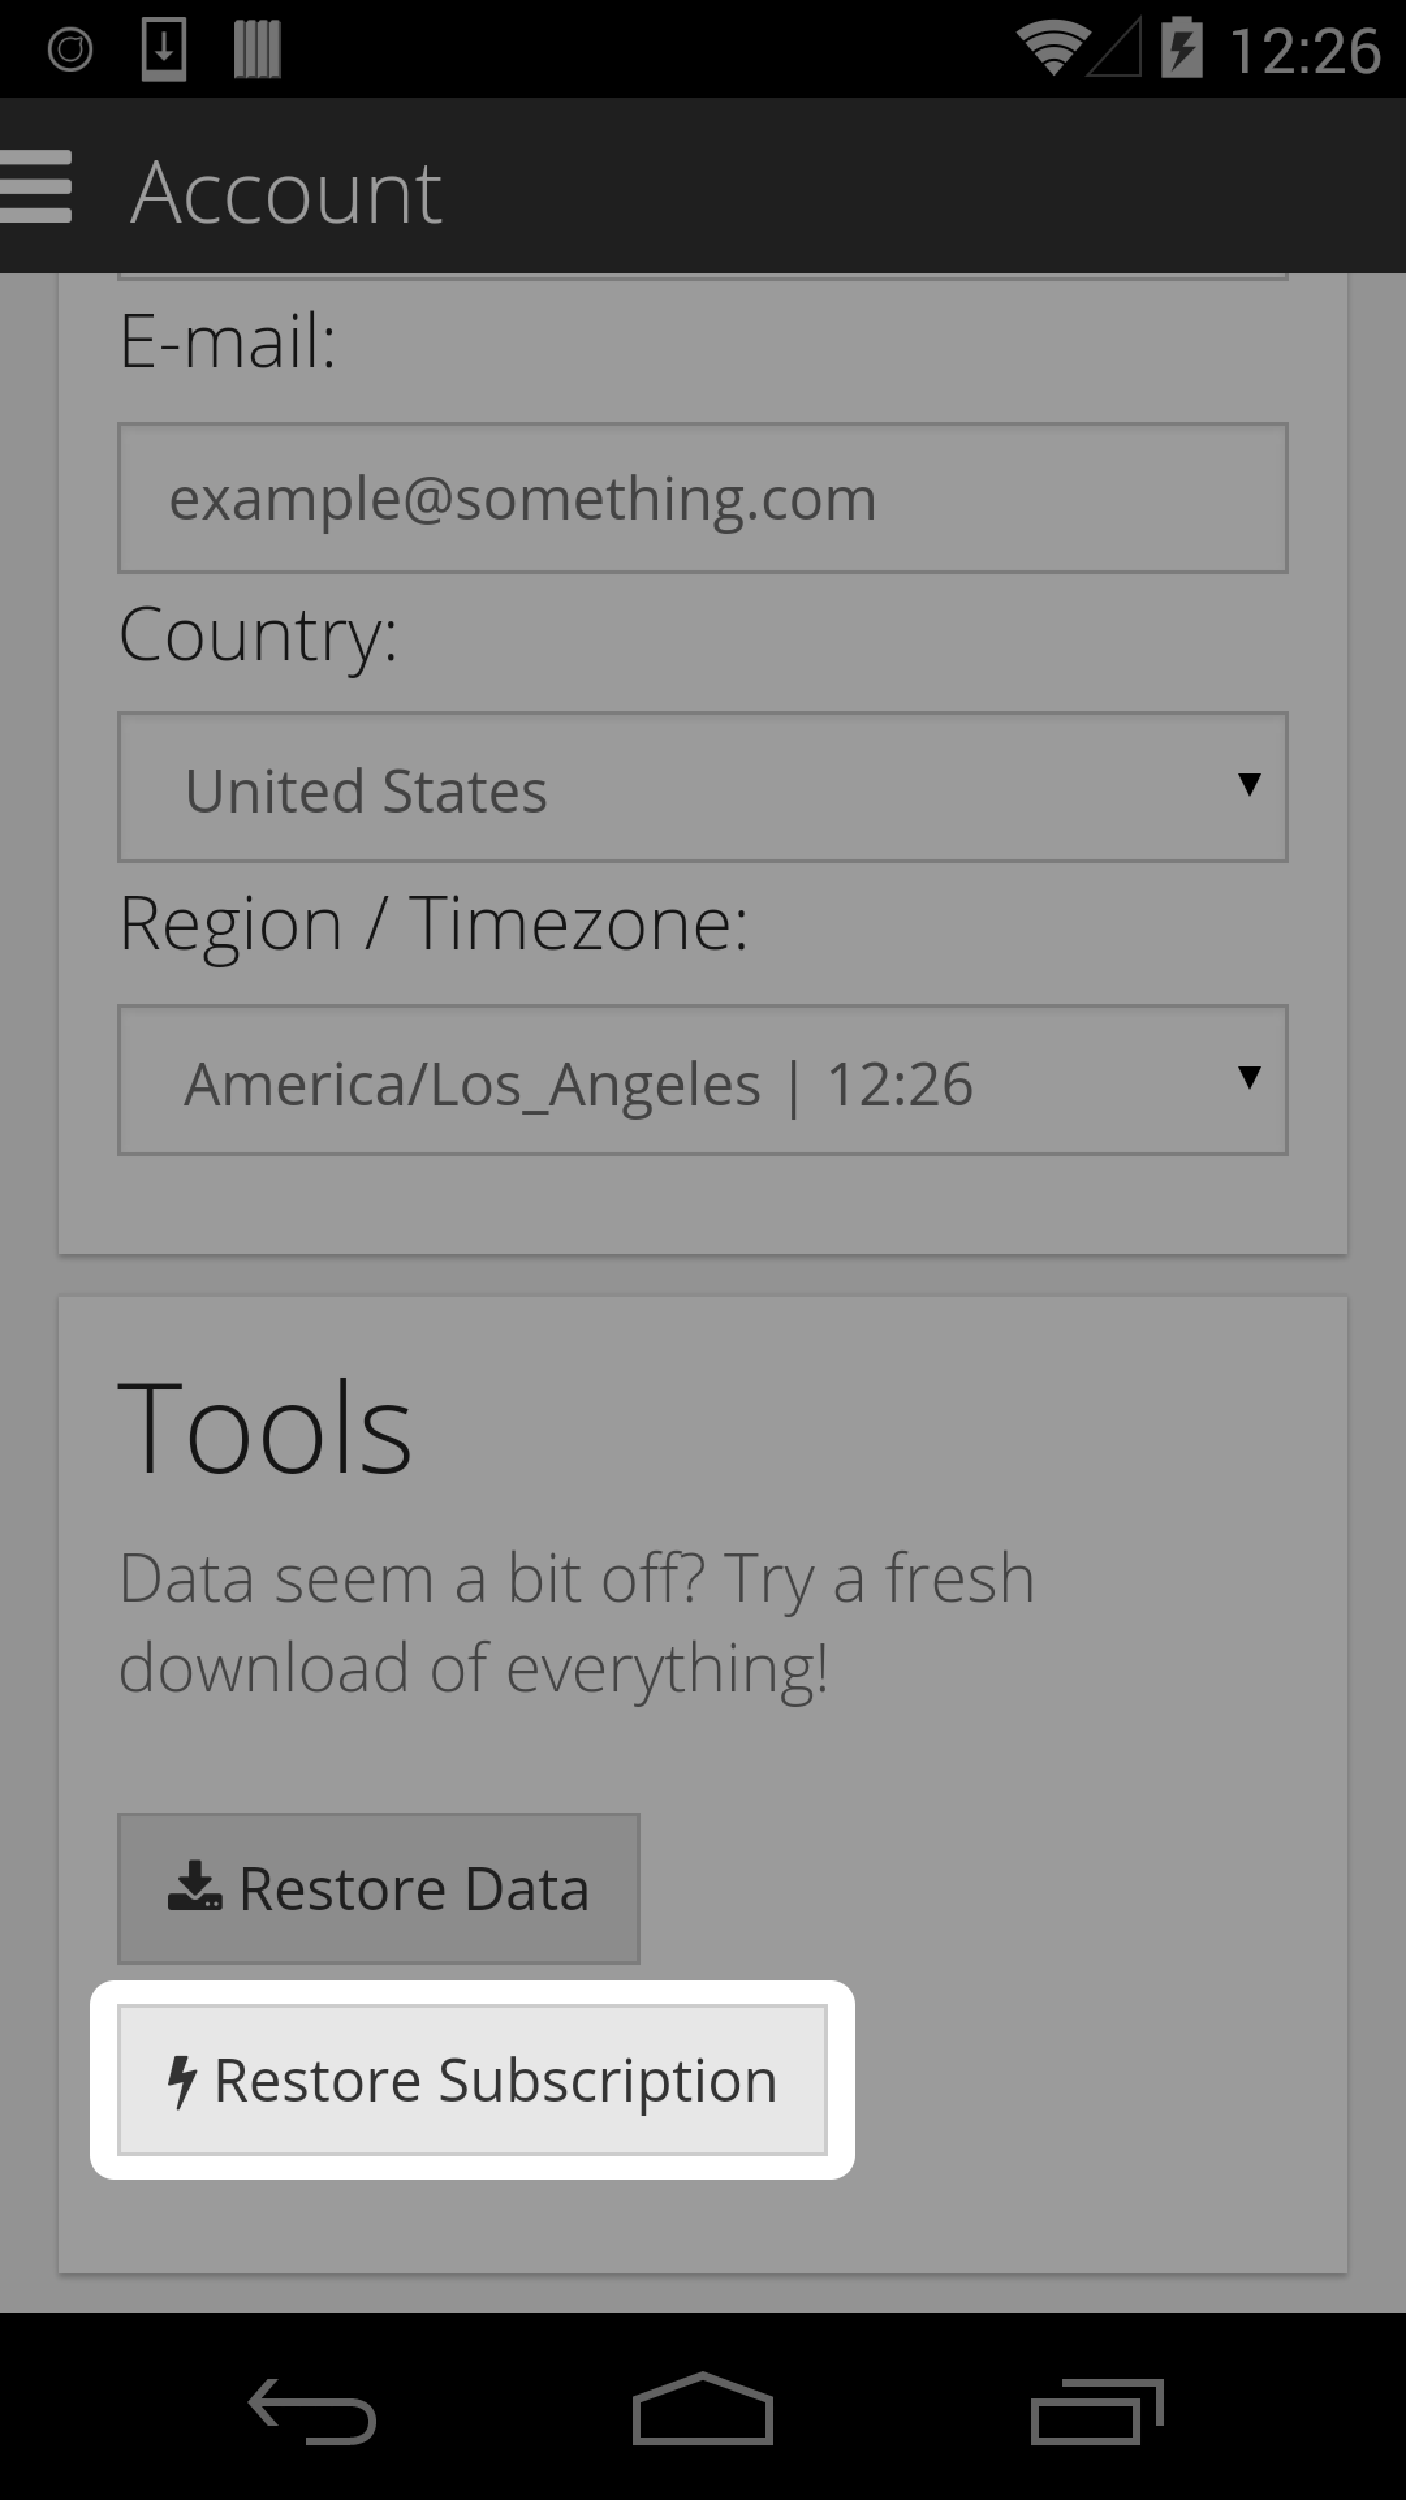Focus the E-mail input field

702,498
